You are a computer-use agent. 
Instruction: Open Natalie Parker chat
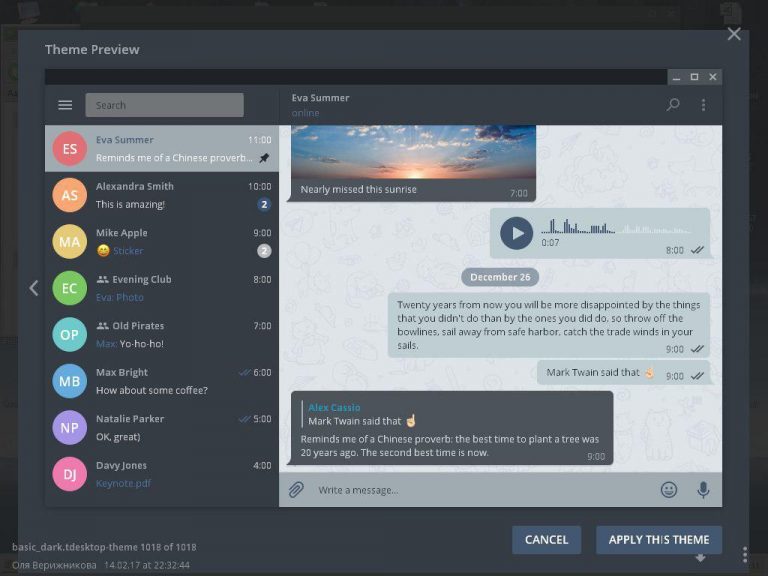162,428
